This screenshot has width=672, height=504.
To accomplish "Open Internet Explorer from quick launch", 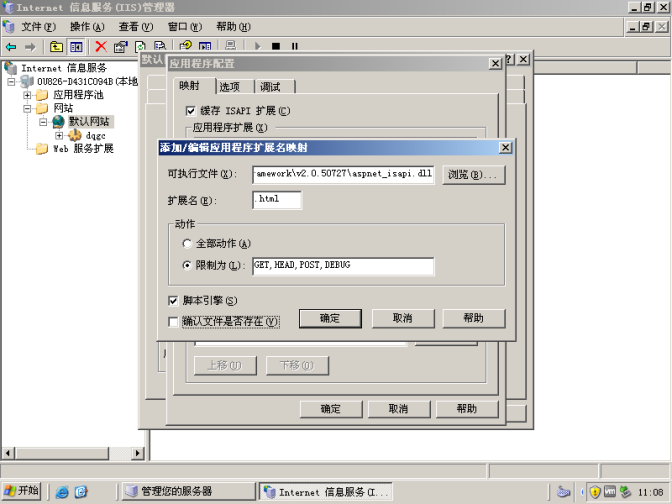I will [63, 492].
